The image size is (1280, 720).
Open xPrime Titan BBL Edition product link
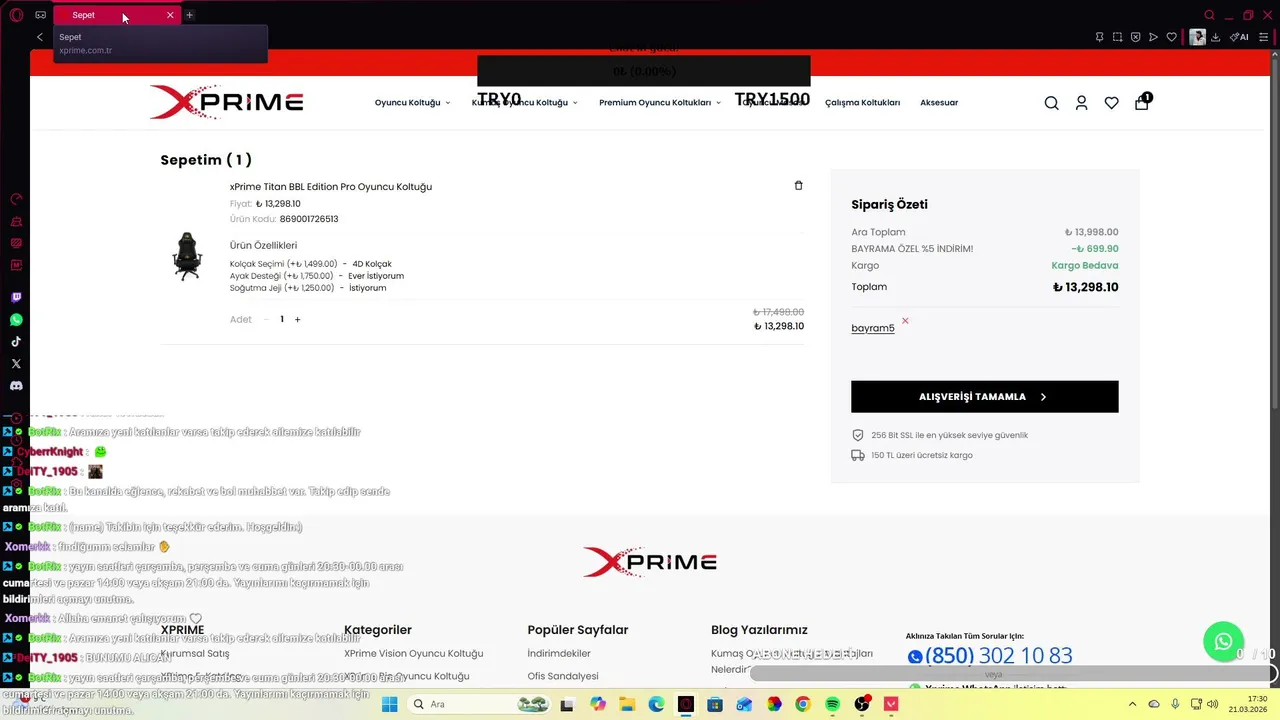tap(331, 187)
